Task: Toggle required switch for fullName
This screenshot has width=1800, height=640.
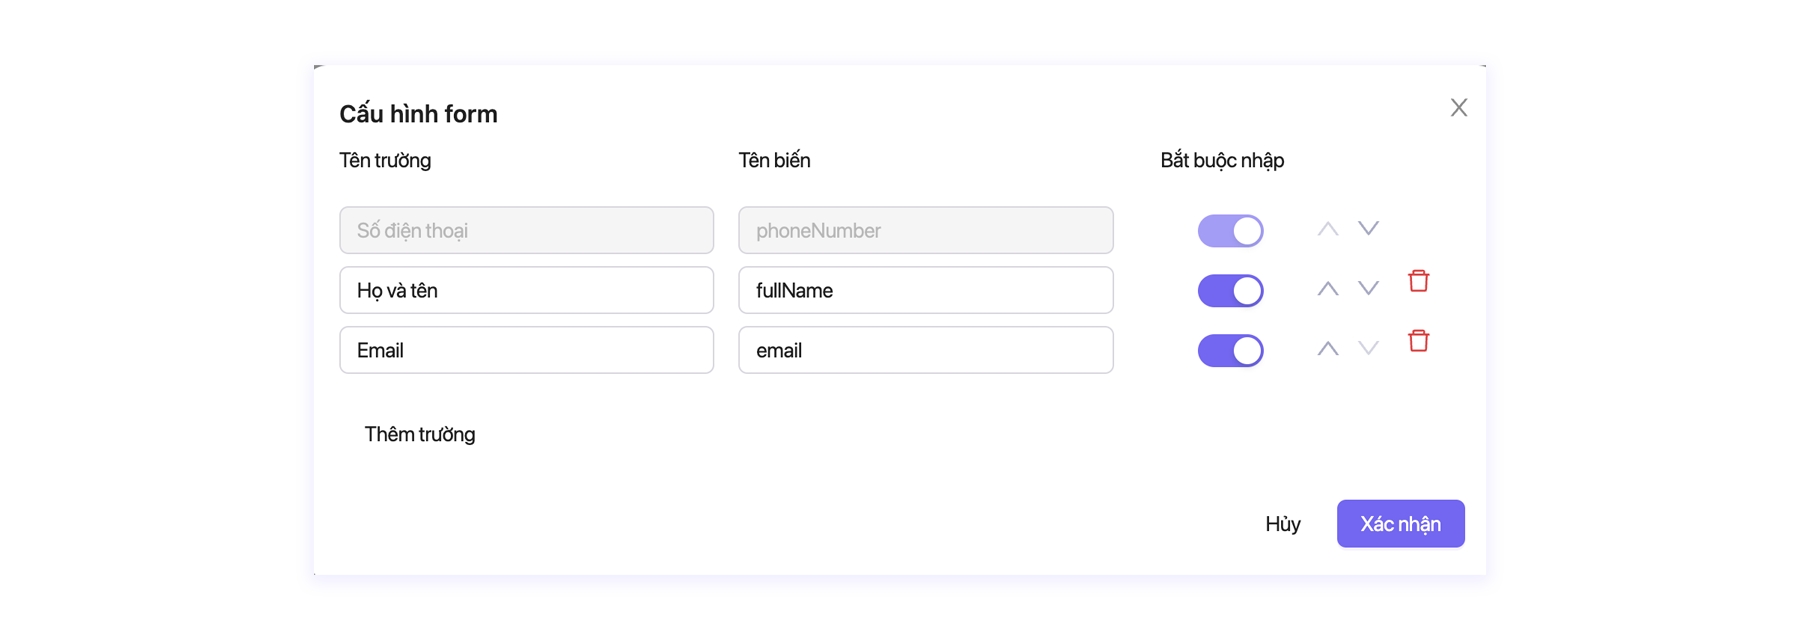Action: 1230,291
